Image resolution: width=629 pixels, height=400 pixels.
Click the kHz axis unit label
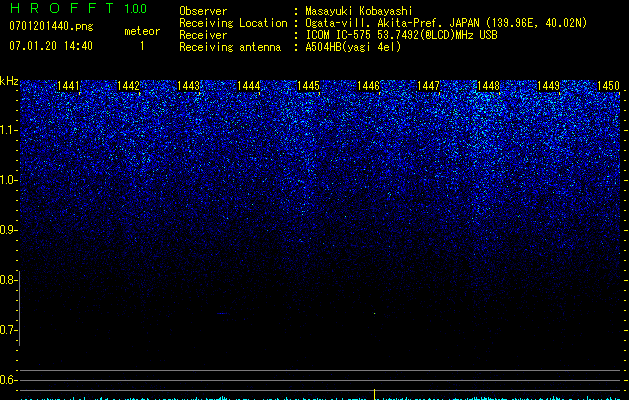coord(9,81)
